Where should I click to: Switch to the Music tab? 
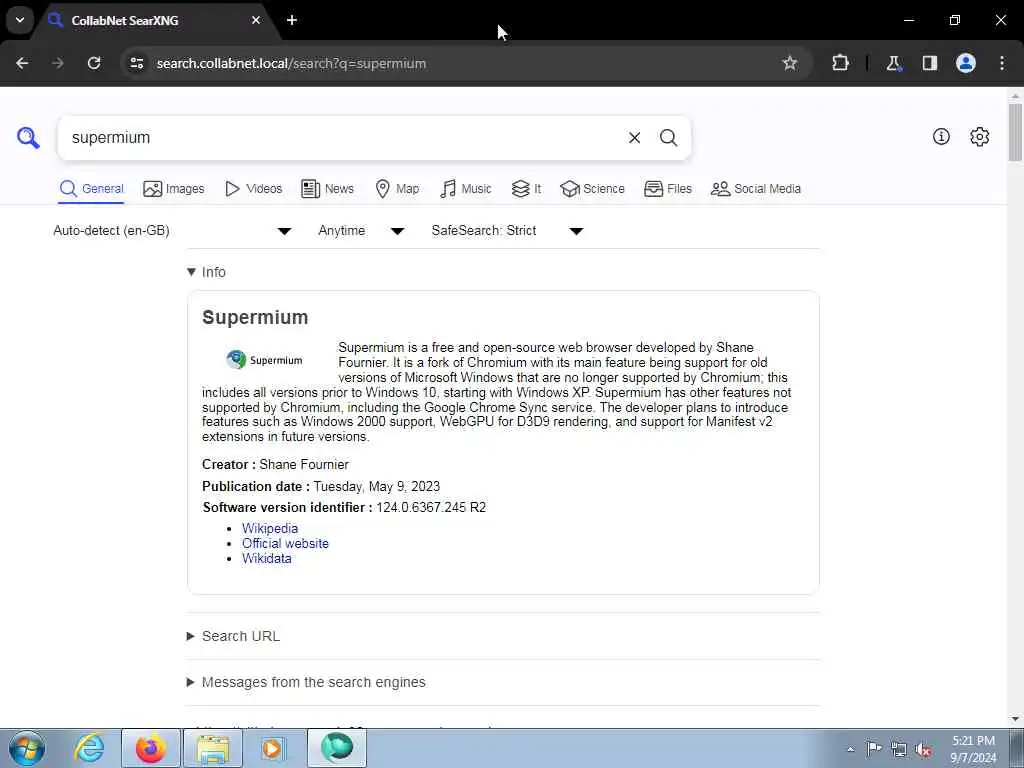point(466,189)
